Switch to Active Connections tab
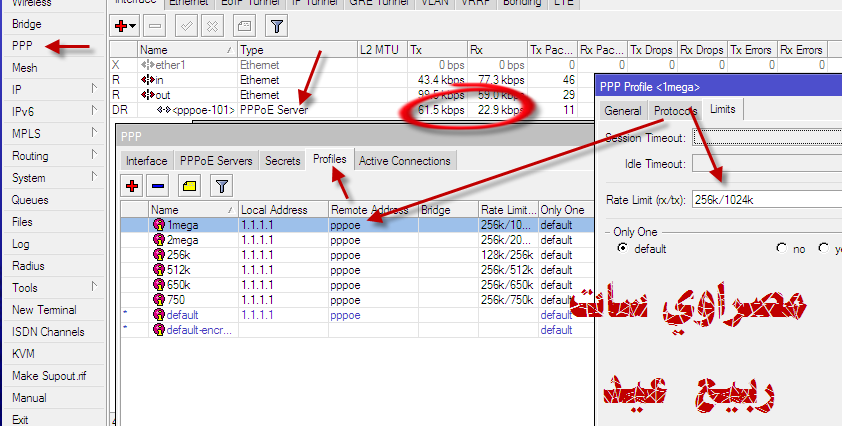The image size is (842, 426). (405, 161)
